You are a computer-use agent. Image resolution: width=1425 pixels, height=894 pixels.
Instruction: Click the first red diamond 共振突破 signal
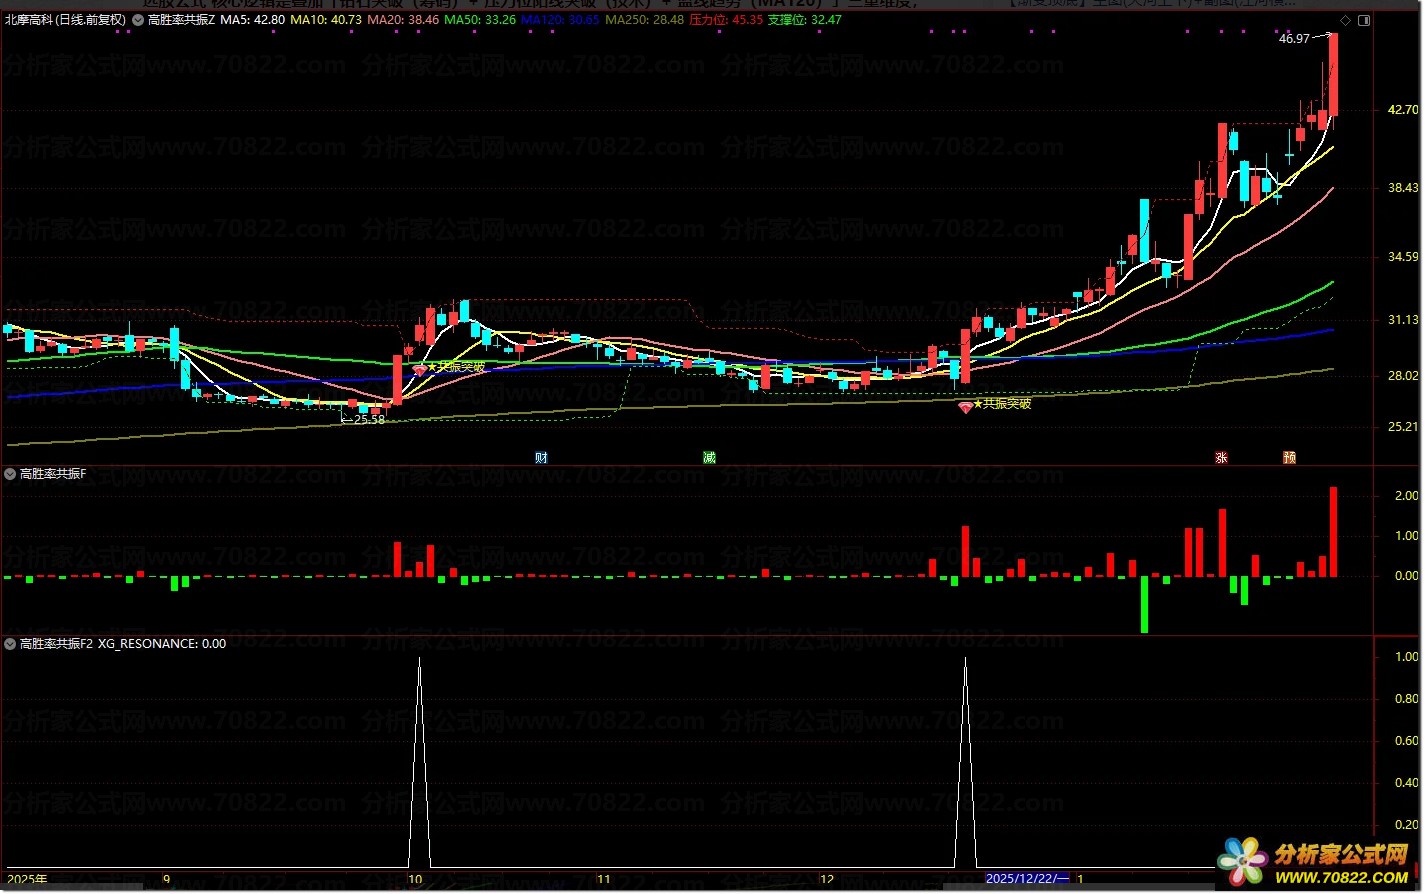click(x=419, y=369)
